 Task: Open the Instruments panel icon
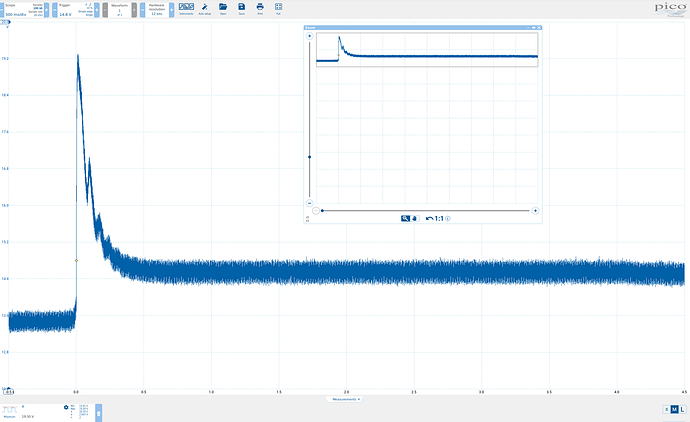(x=186, y=8)
